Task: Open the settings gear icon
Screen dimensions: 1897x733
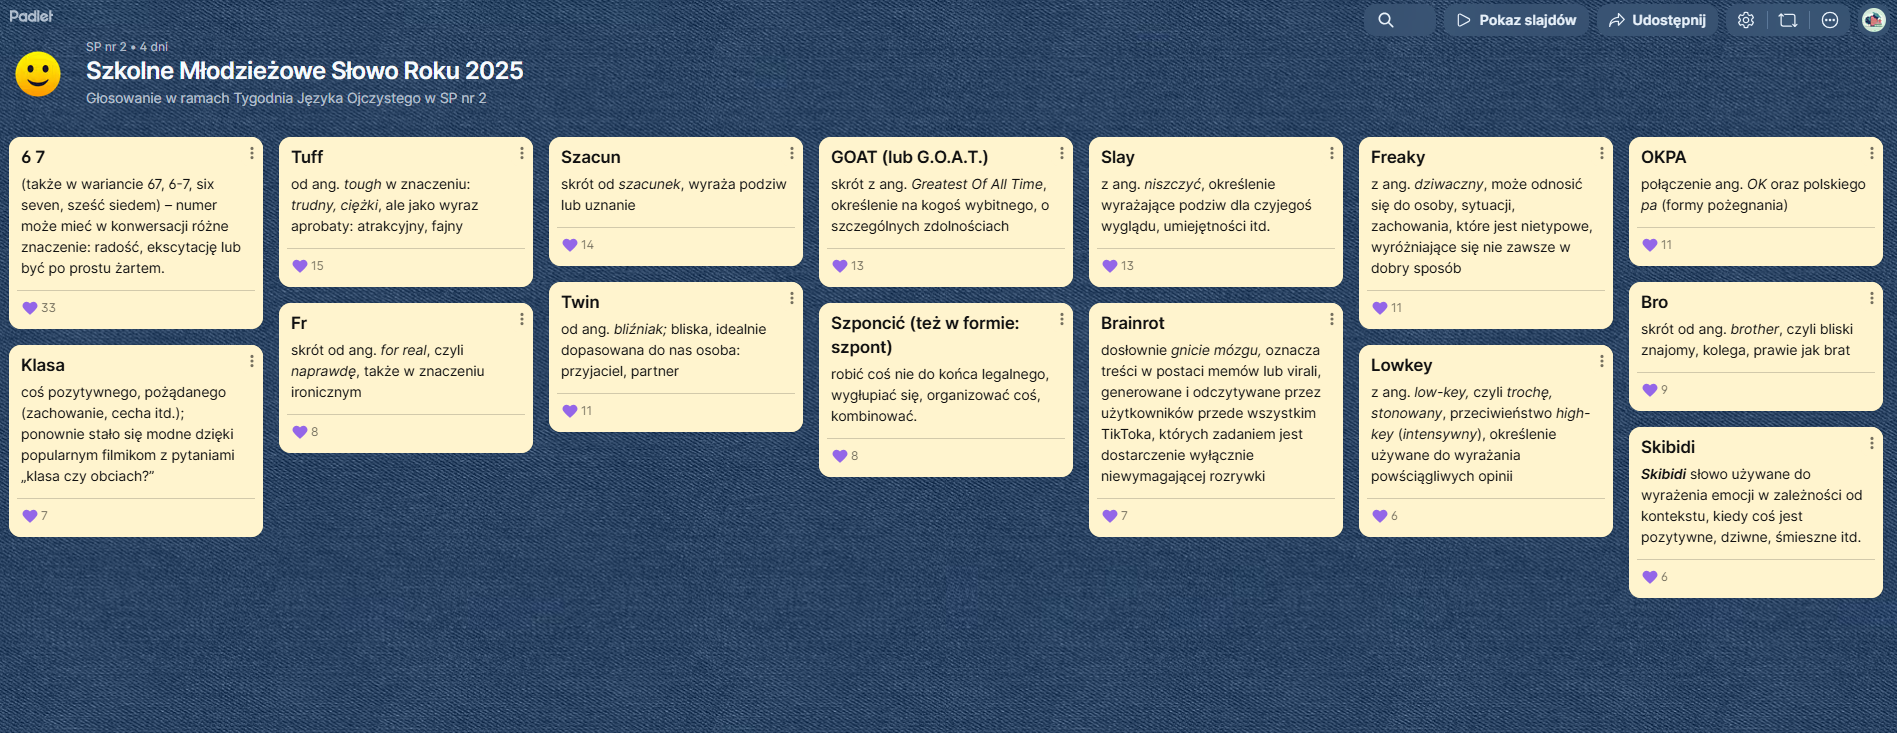Action: click(x=1746, y=20)
